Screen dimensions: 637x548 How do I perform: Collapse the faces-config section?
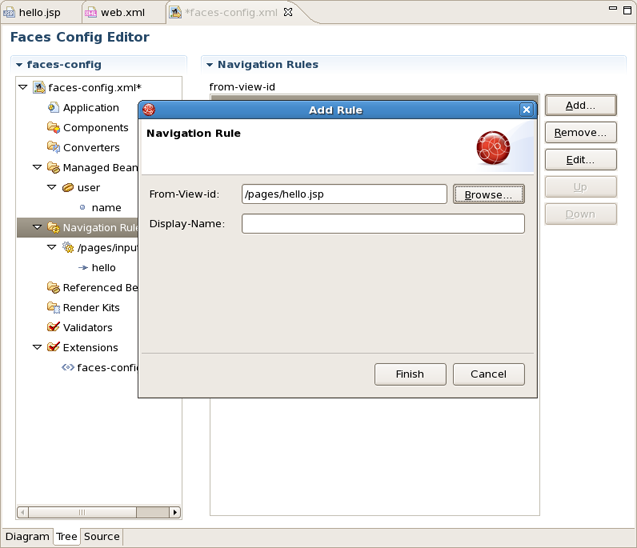pyautogui.click(x=19, y=65)
